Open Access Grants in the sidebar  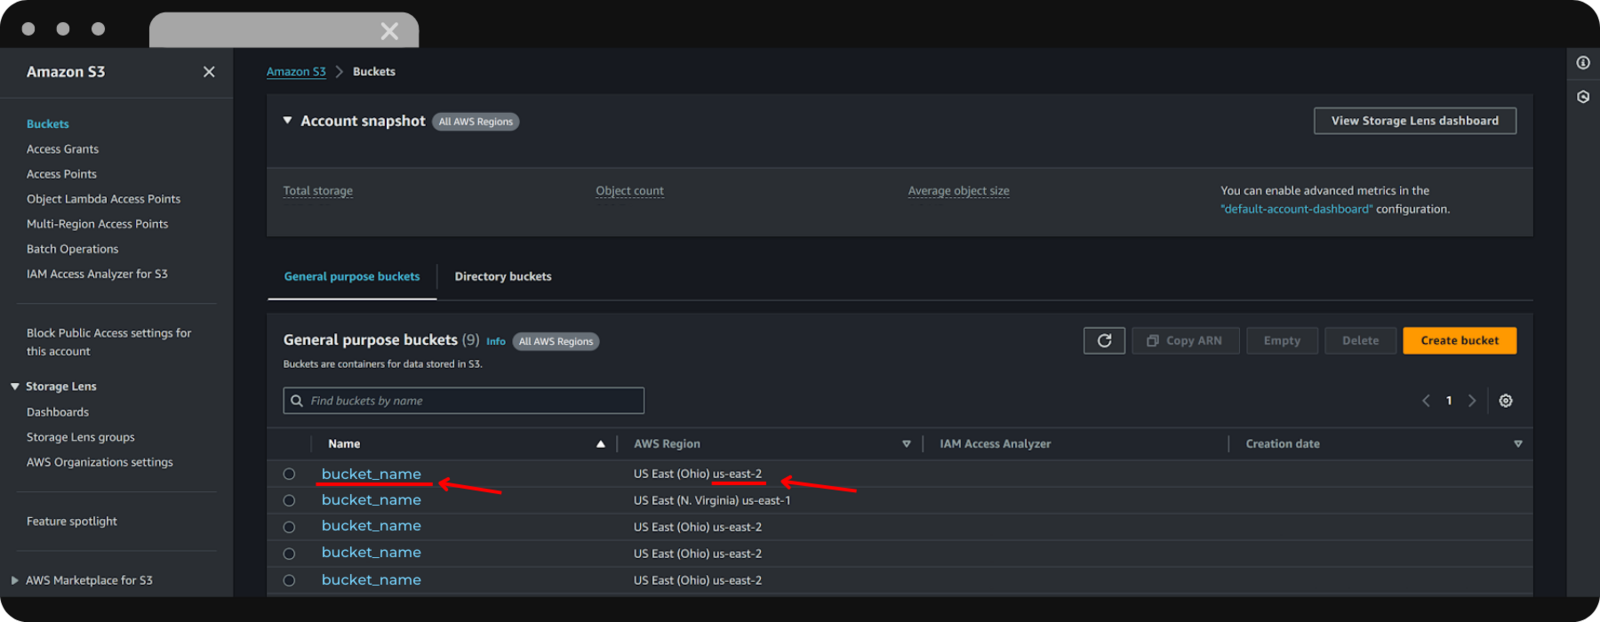[63, 149]
